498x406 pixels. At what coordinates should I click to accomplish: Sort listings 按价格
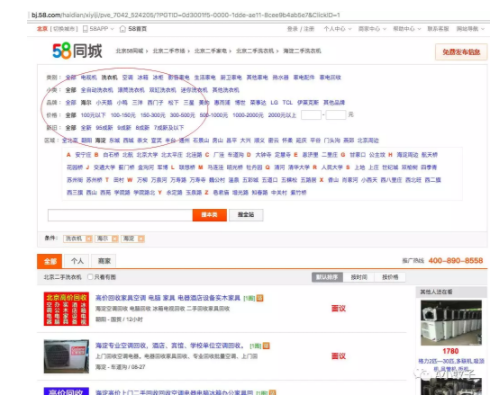[390, 277]
